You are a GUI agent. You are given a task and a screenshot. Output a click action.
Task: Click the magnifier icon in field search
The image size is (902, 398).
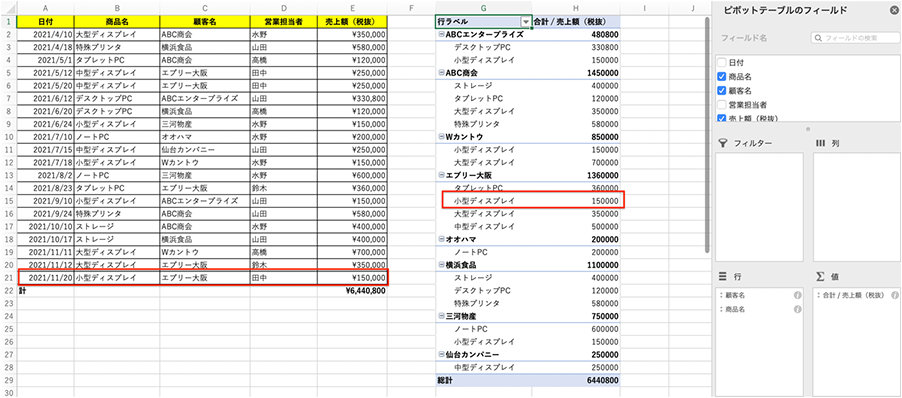(818, 38)
